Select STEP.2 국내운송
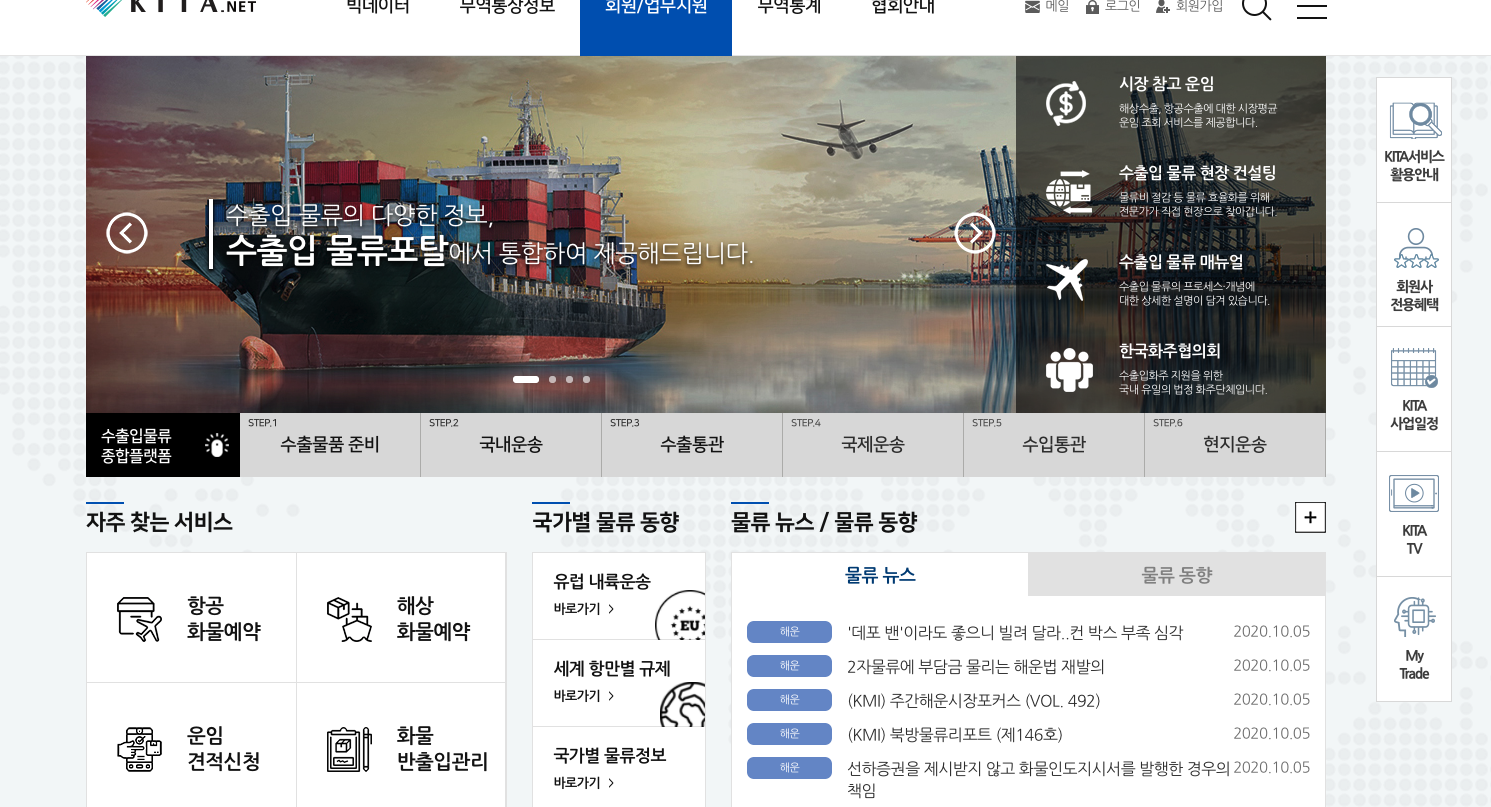 (x=511, y=445)
